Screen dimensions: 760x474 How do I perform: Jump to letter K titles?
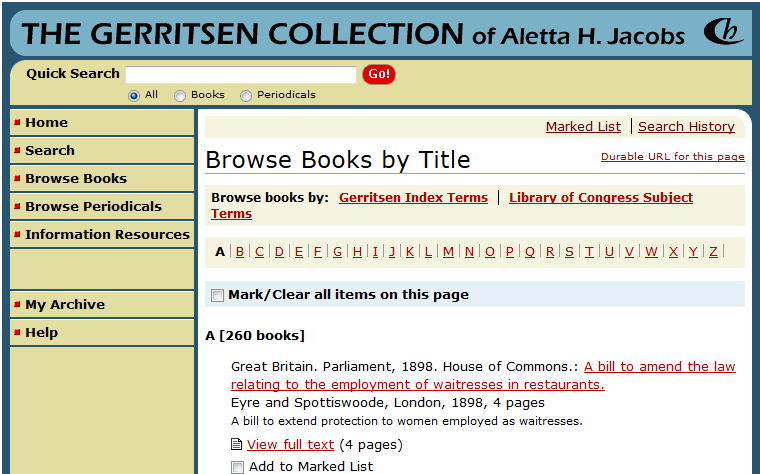coord(410,252)
